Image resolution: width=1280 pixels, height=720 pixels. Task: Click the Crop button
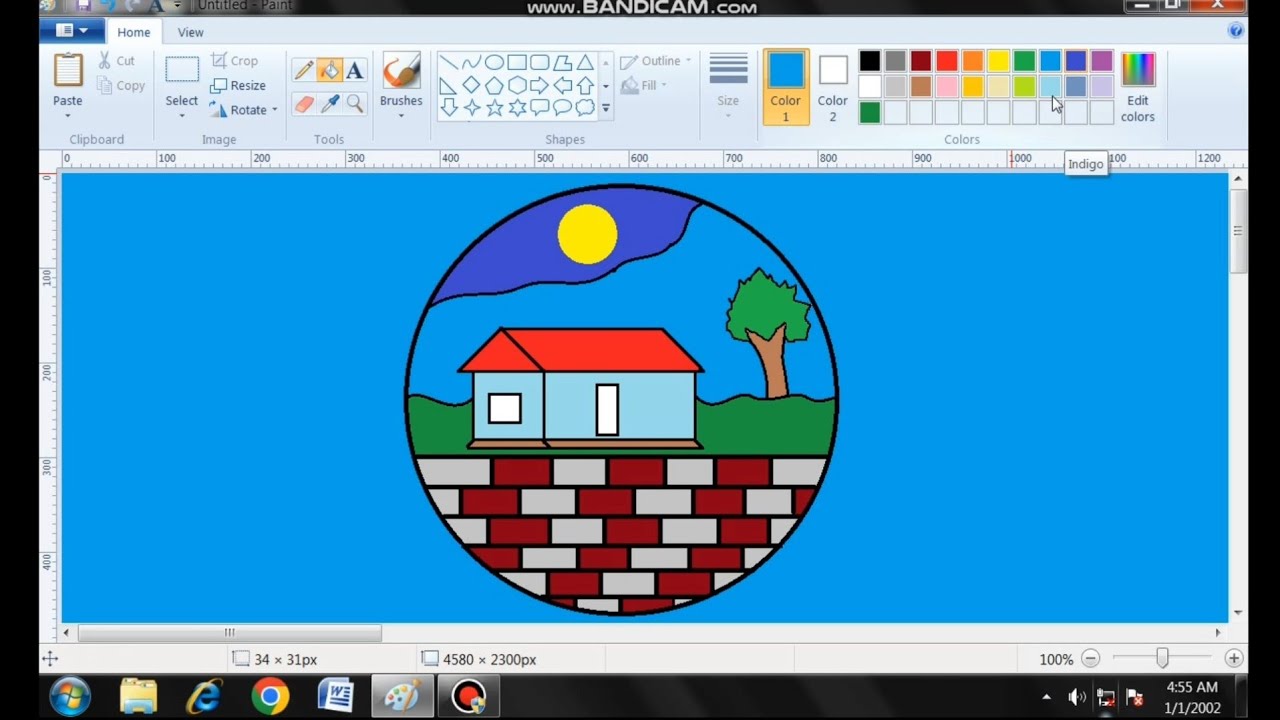tap(234, 61)
